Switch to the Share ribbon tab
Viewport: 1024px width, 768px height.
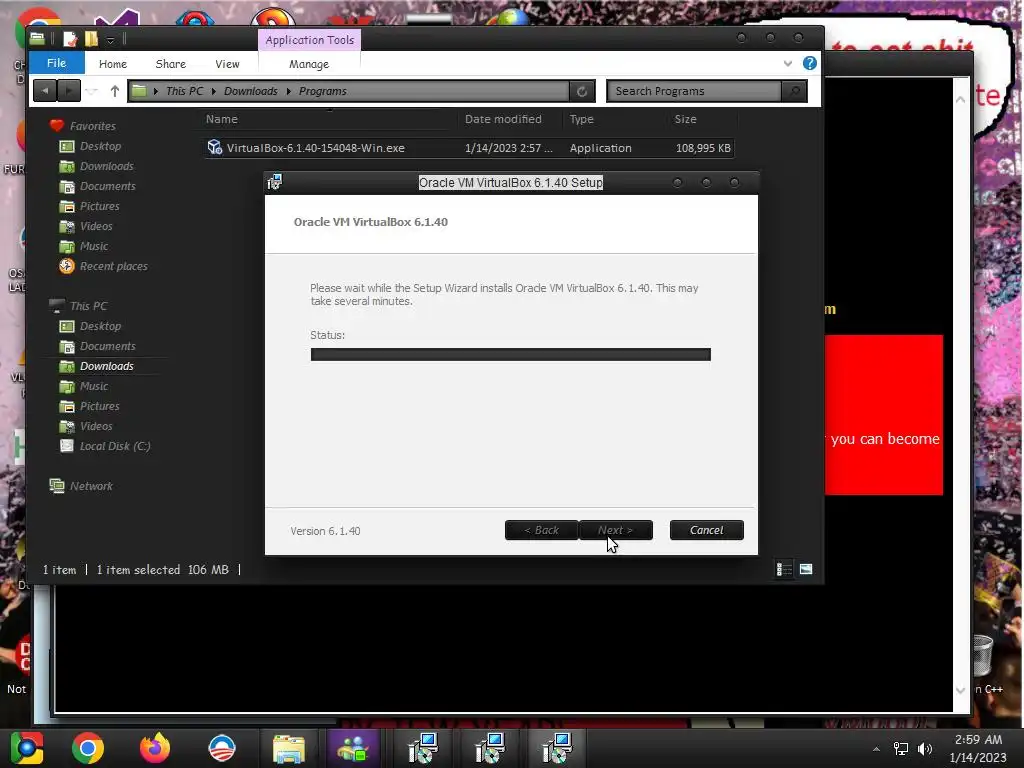click(170, 64)
